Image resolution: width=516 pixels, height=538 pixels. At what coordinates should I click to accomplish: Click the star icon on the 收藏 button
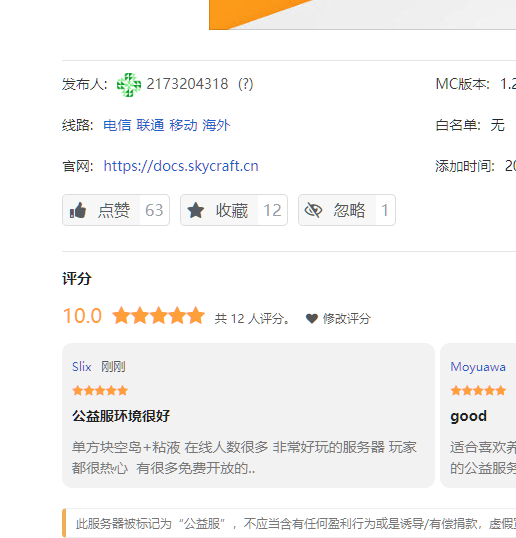196,210
